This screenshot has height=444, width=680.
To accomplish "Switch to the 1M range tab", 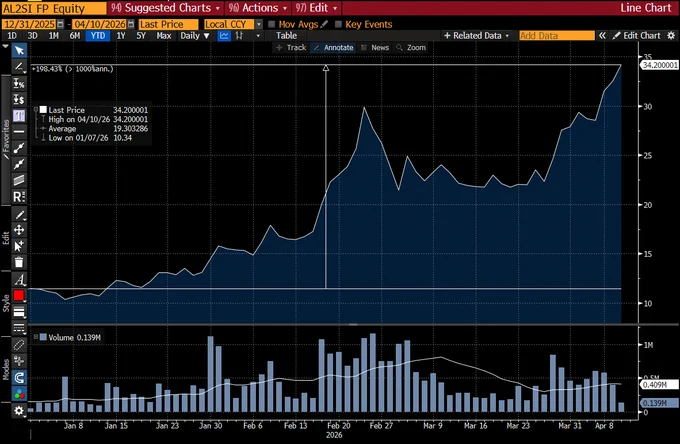I will (x=53, y=36).
